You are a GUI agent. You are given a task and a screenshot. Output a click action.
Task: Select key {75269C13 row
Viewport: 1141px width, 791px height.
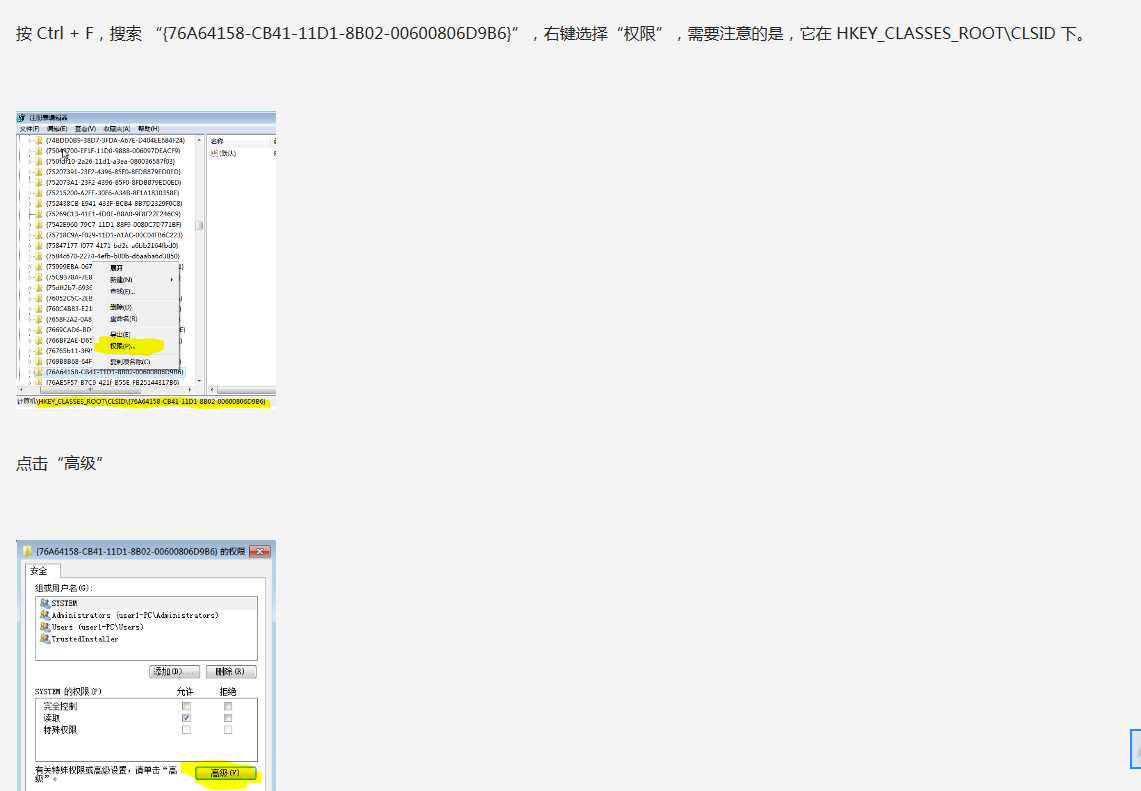coord(113,214)
